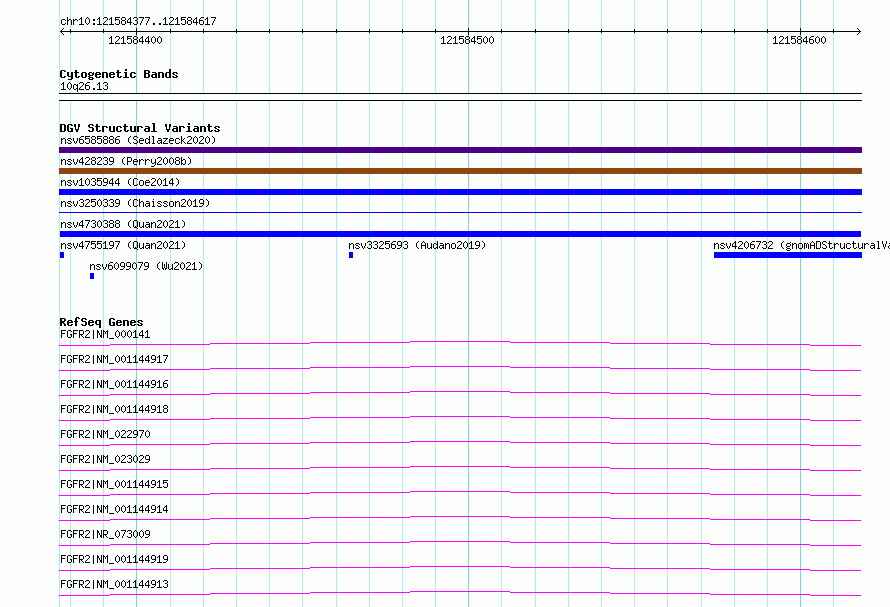Open the FGFR2|NM_001144914 transcript
This screenshot has height=607, width=890.
114,509
